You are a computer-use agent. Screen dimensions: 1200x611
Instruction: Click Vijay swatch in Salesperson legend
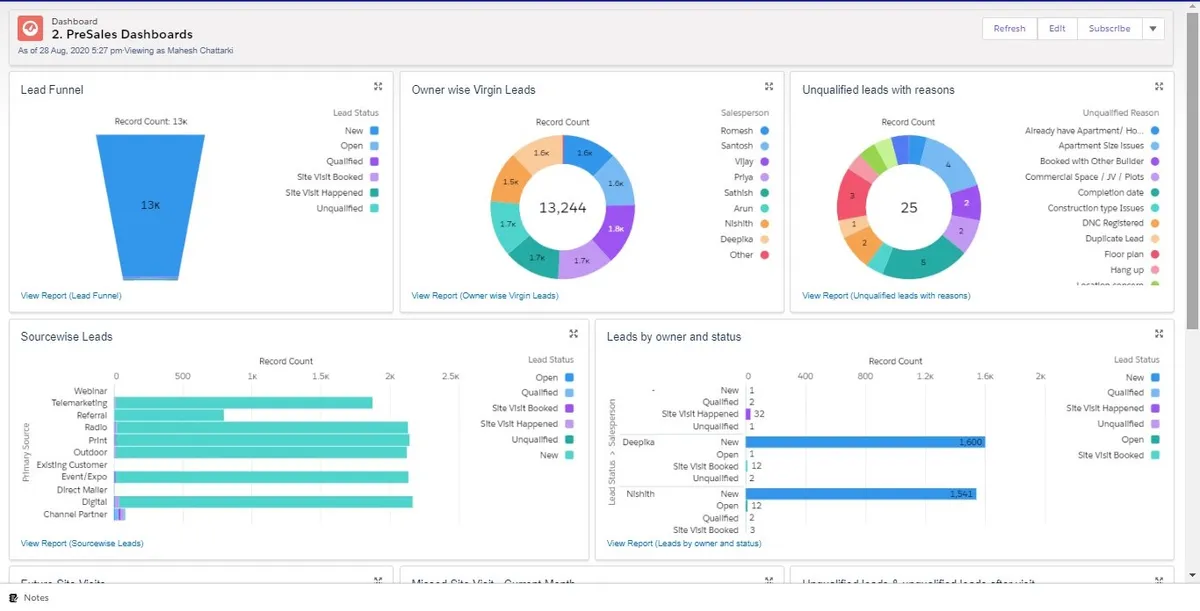point(764,161)
